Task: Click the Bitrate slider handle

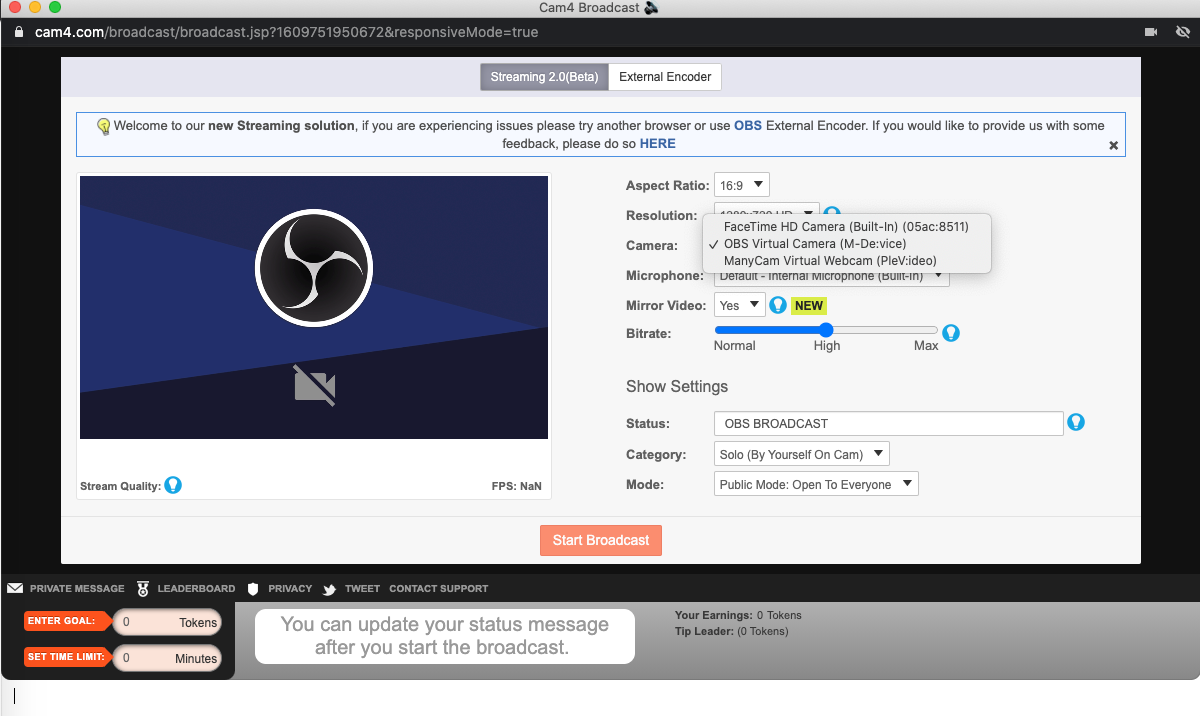Action: point(826,330)
